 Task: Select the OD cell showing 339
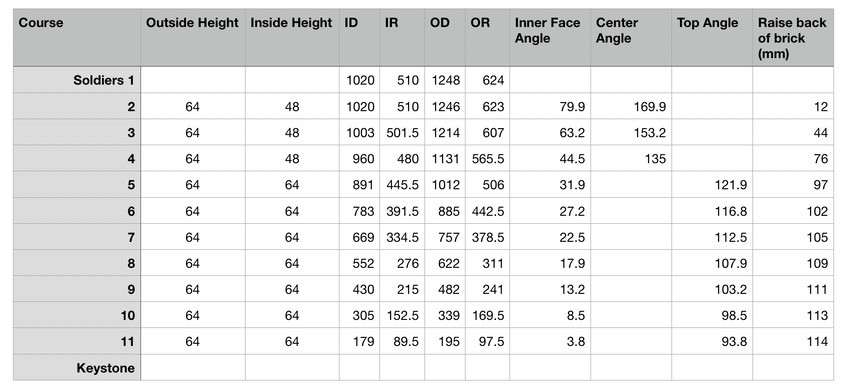pyautogui.click(x=445, y=316)
